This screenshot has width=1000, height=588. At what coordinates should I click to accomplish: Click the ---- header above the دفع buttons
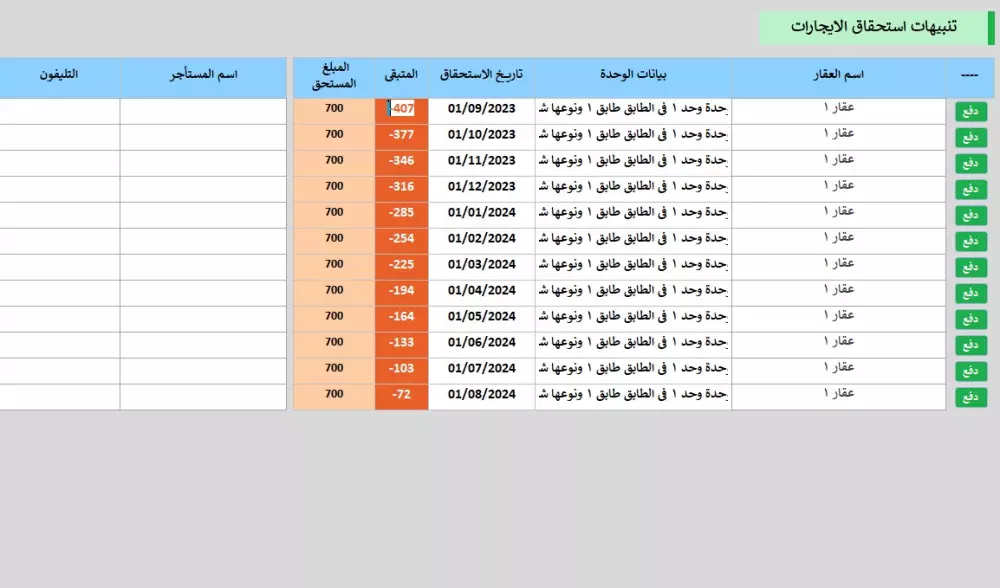click(970, 74)
